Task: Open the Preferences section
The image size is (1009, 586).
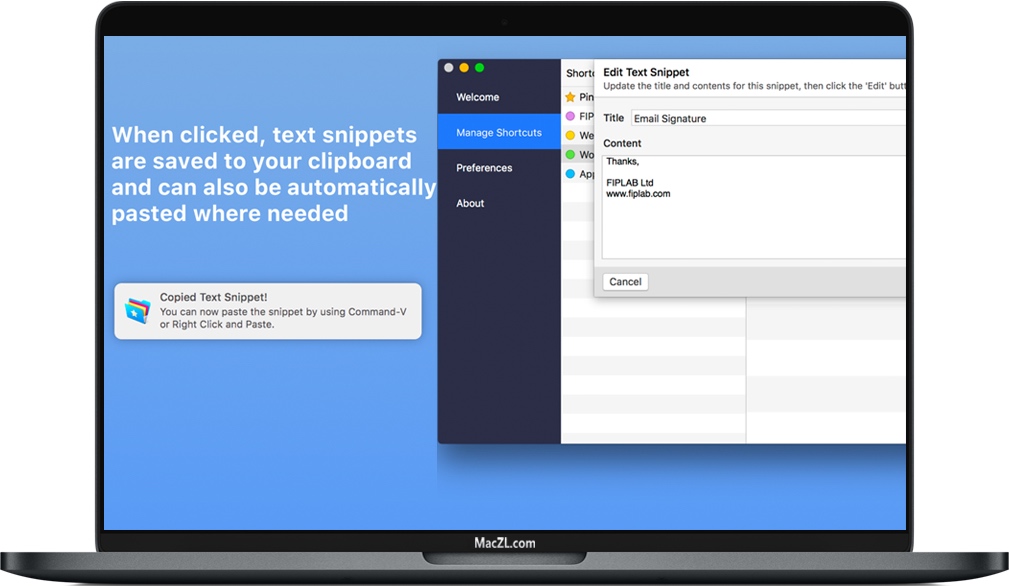Action: click(484, 168)
